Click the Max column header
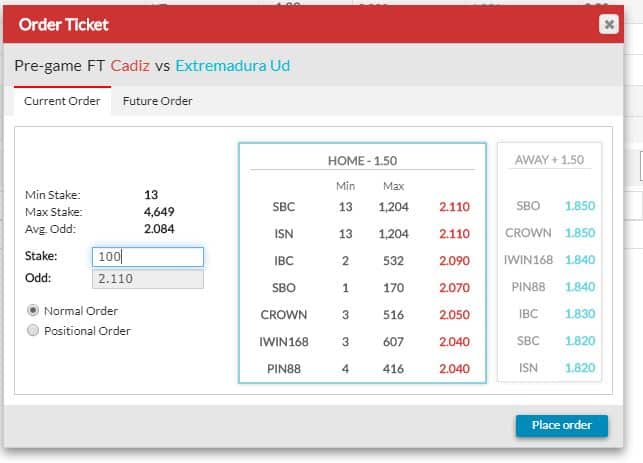Viewport: 643px width, 463px height. [394, 186]
